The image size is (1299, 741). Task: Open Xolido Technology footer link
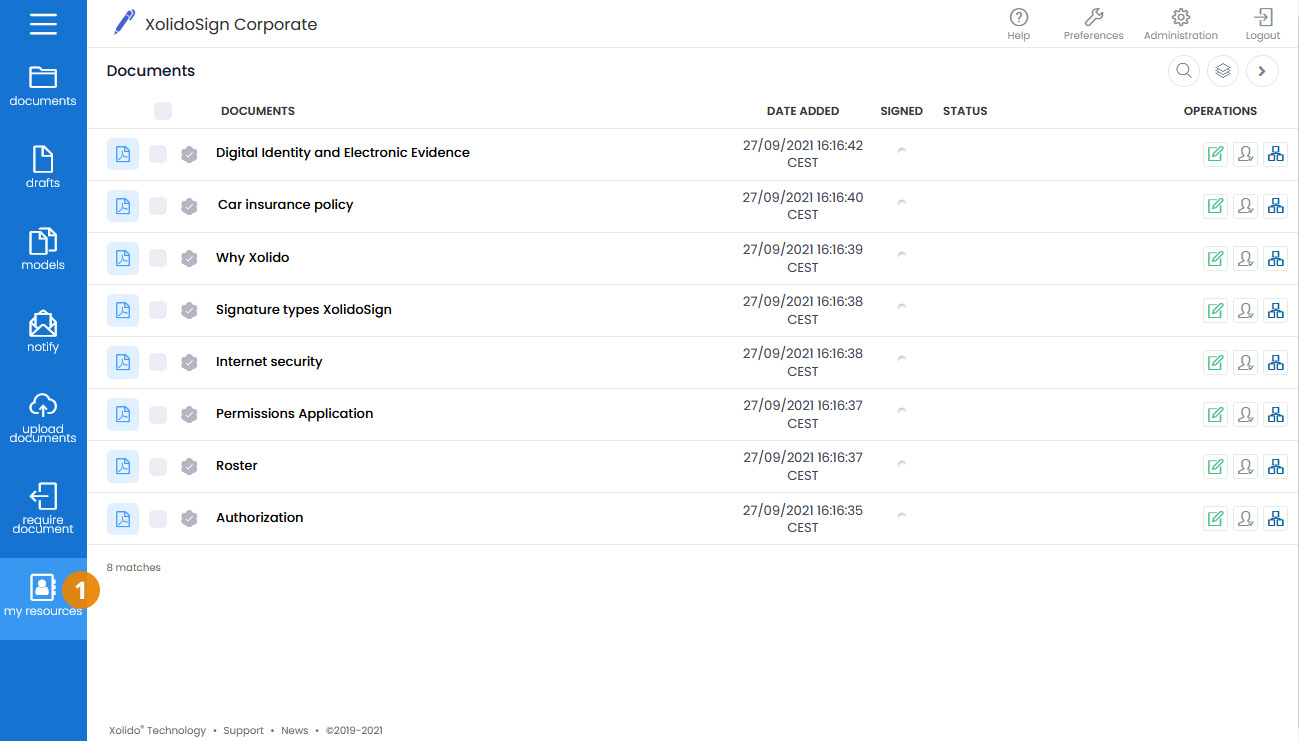(x=157, y=731)
